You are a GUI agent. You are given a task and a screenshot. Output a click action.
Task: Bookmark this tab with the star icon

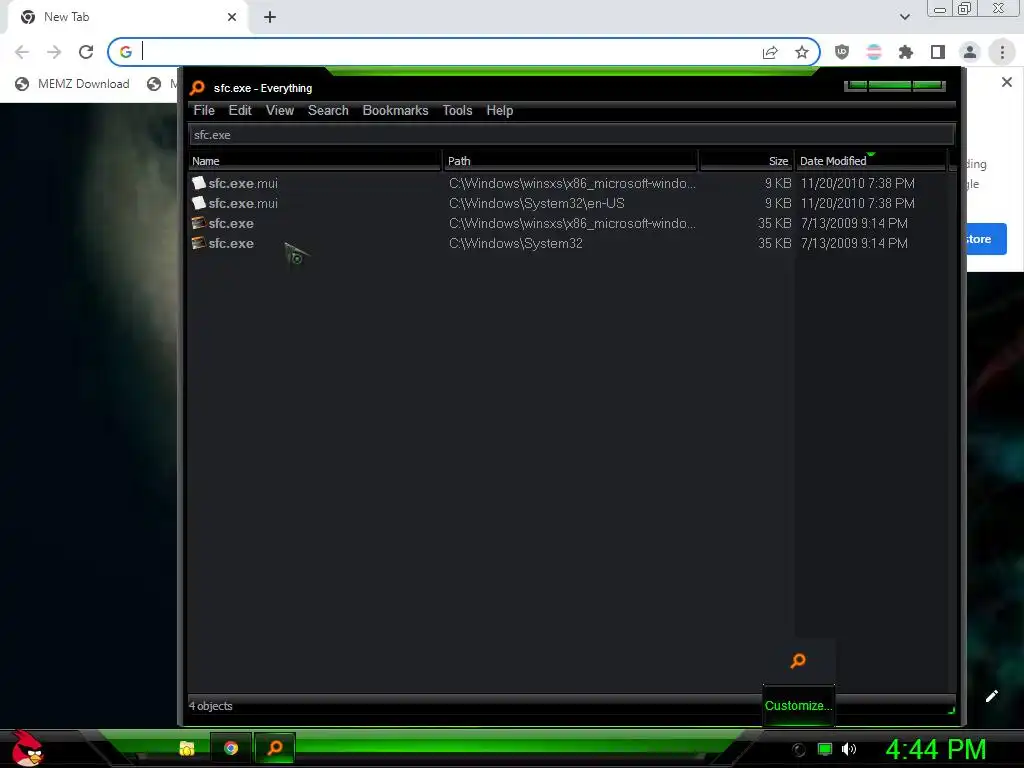tap(802, 52)
